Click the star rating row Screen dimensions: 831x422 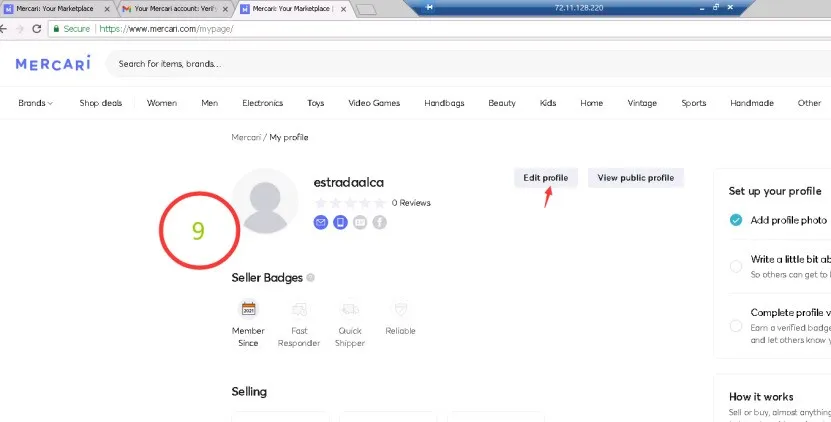350,203
